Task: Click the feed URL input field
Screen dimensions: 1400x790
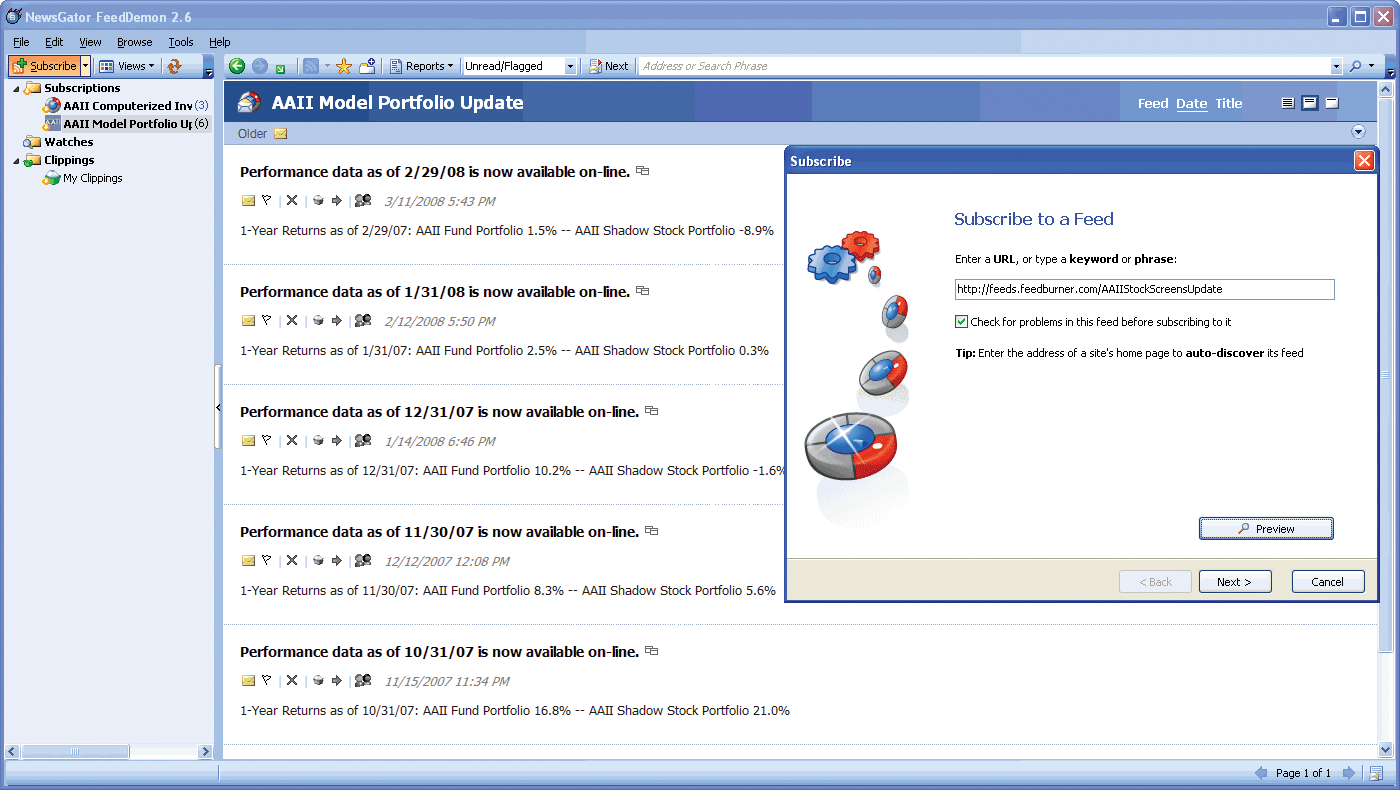Action: pos(1144,289)
